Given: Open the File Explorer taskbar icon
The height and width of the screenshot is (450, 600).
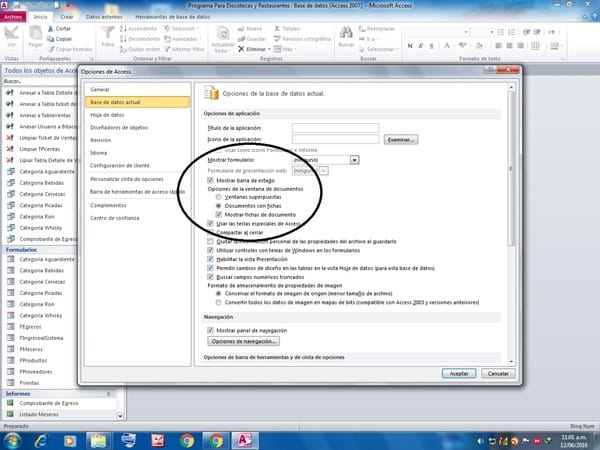Looking at the screenshot, I should (98, 441).
